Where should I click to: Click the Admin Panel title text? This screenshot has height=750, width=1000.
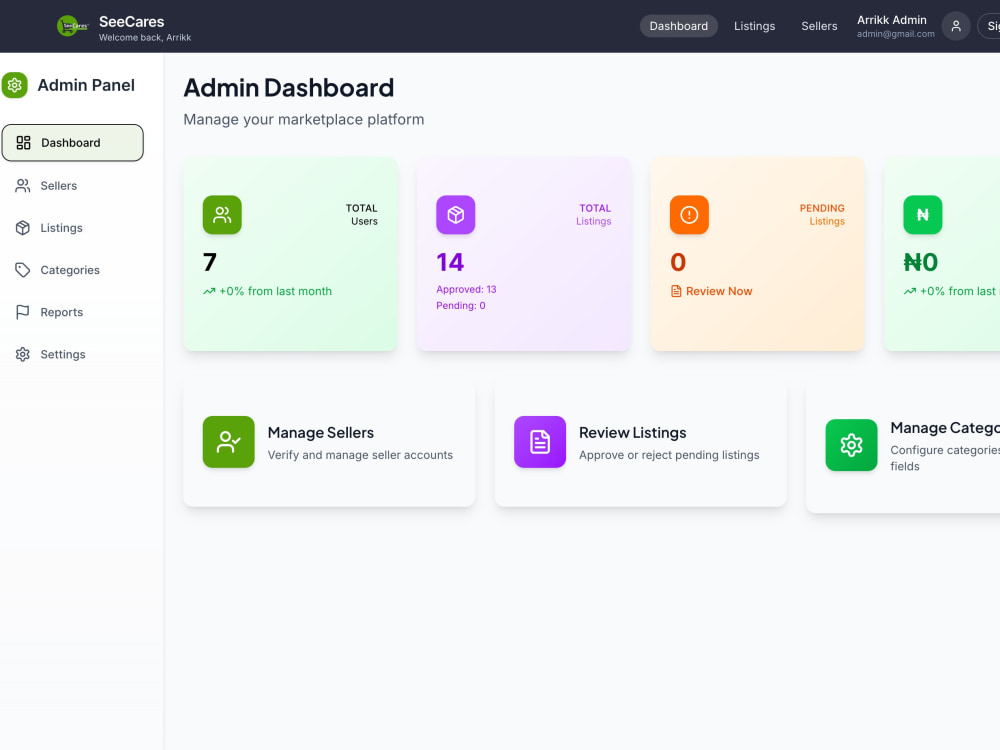click(x=86, y=85)
